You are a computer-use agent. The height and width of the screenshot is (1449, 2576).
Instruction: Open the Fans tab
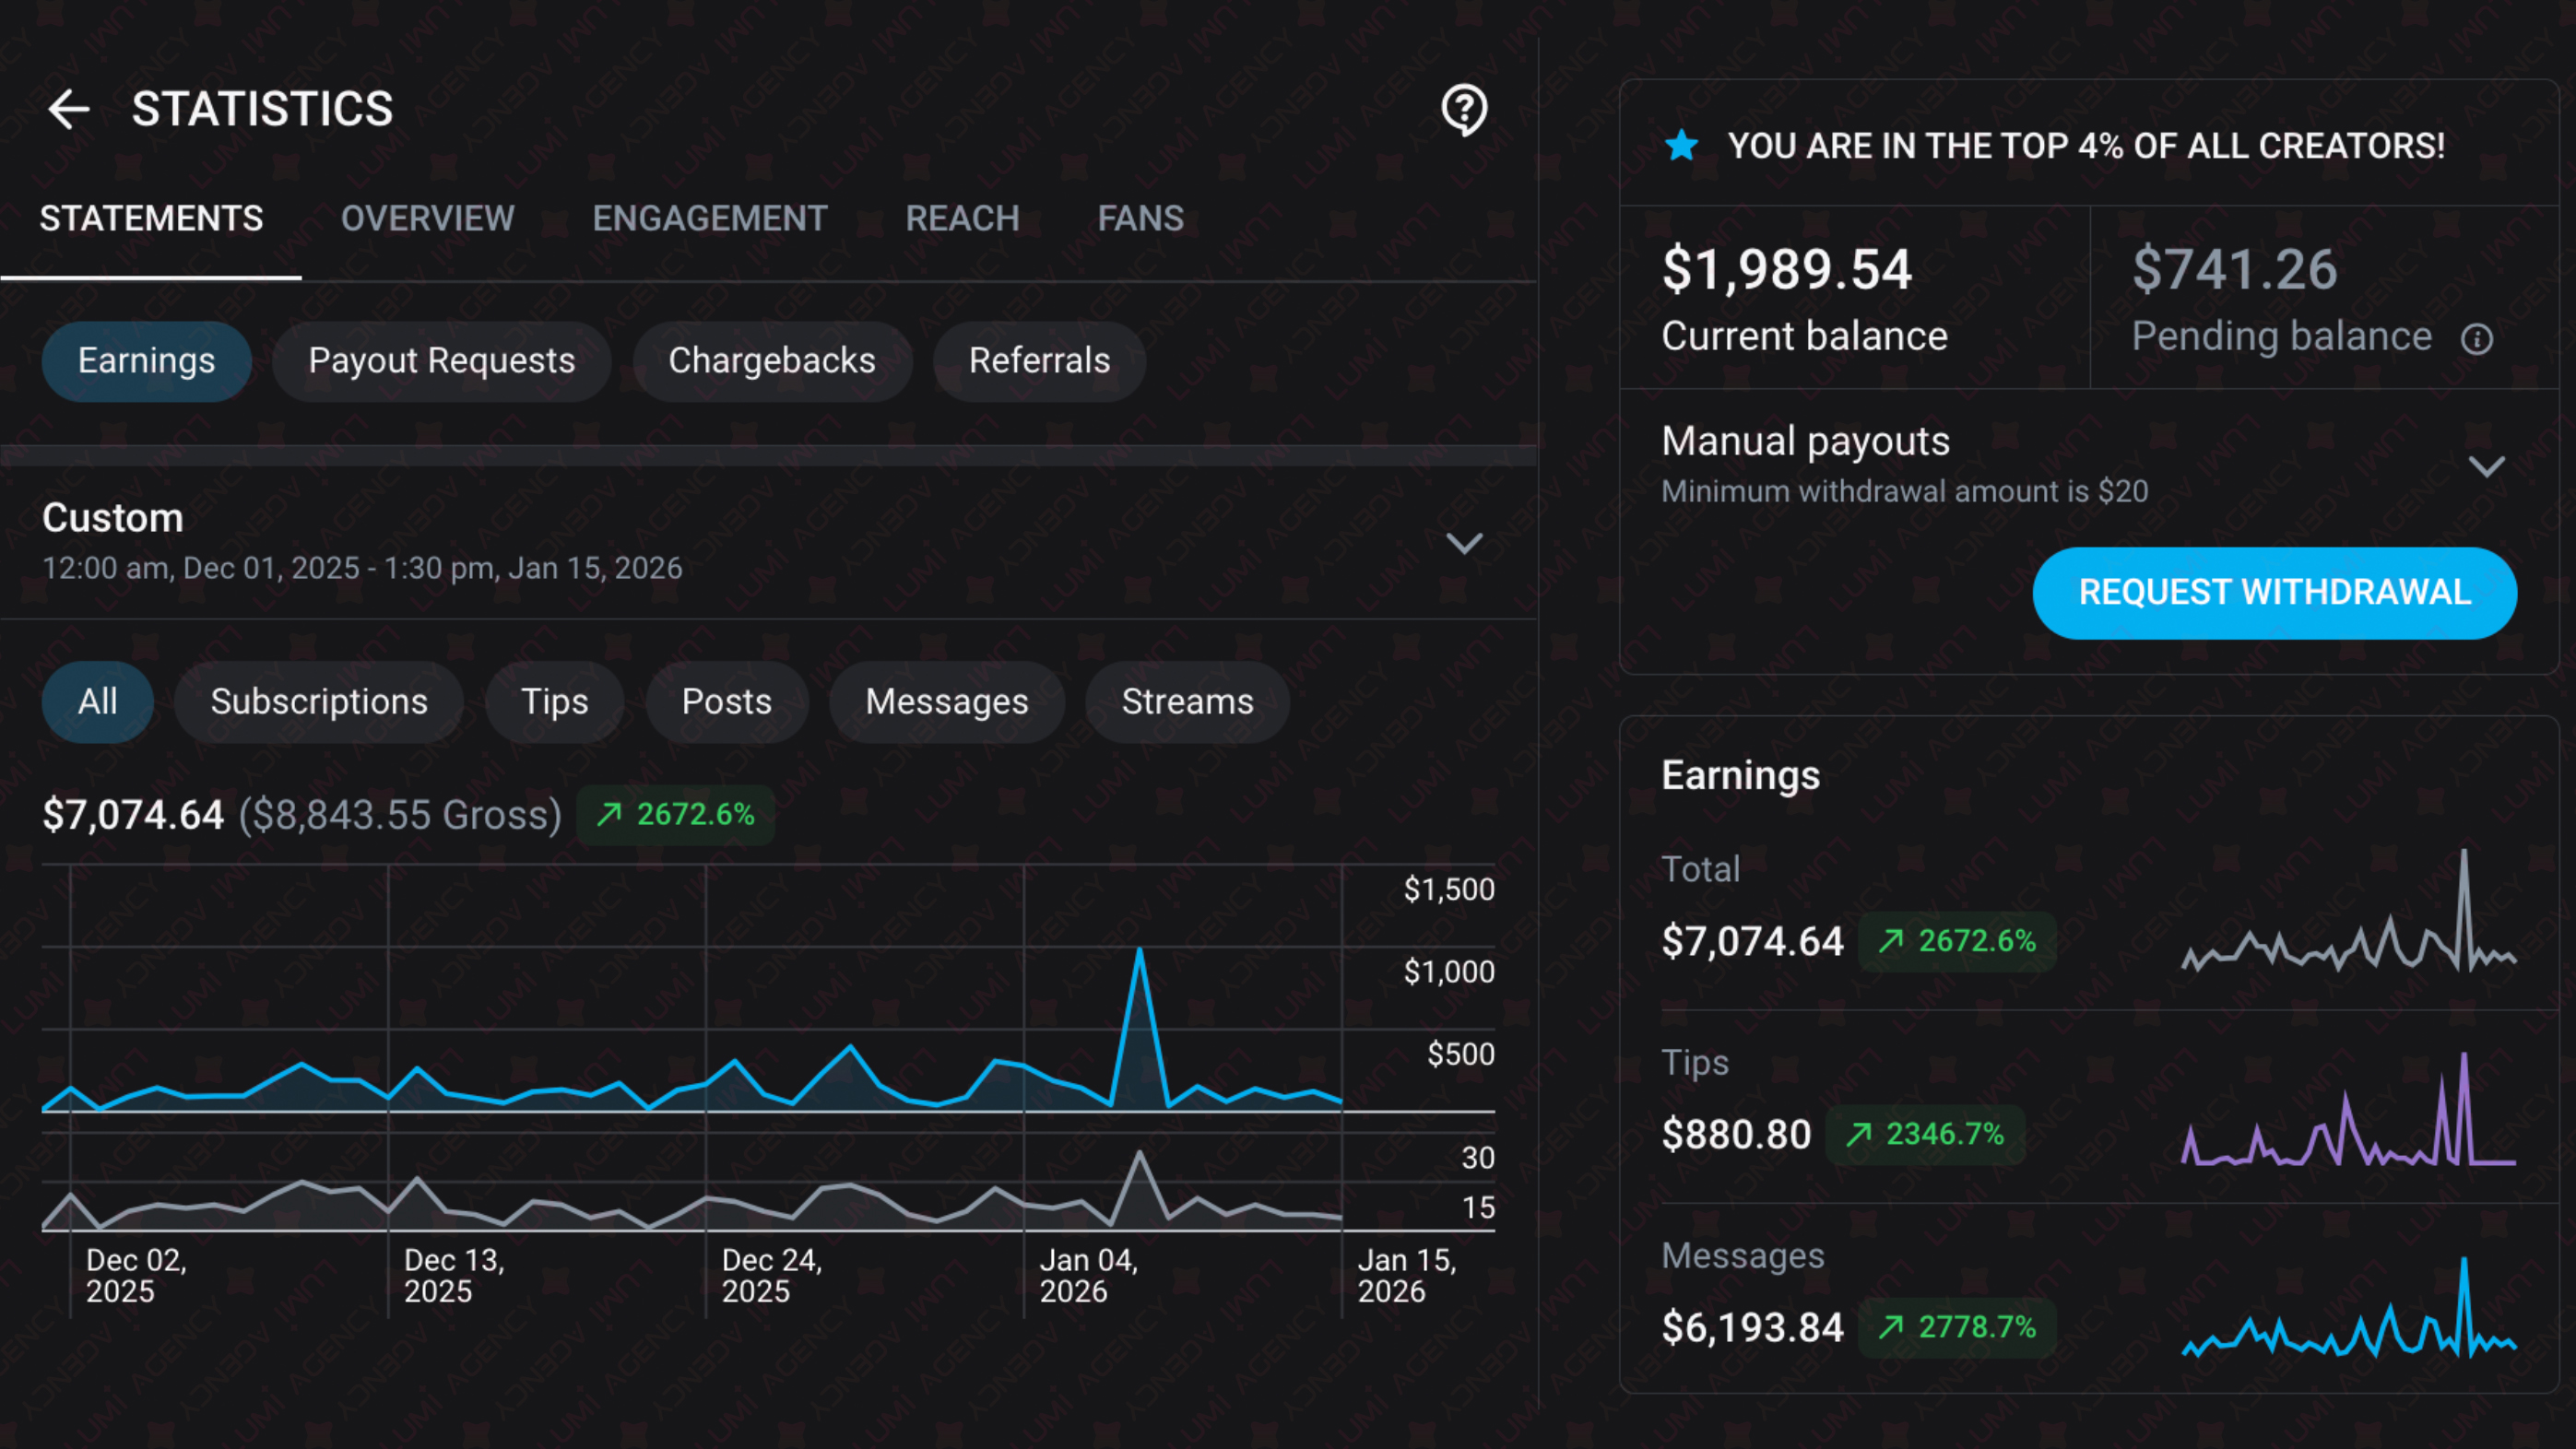(1140, 218)
